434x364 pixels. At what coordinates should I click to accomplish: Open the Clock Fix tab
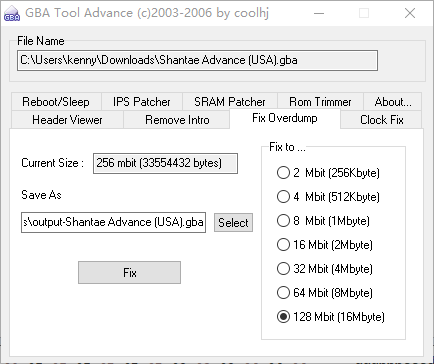tap(382, 120)
